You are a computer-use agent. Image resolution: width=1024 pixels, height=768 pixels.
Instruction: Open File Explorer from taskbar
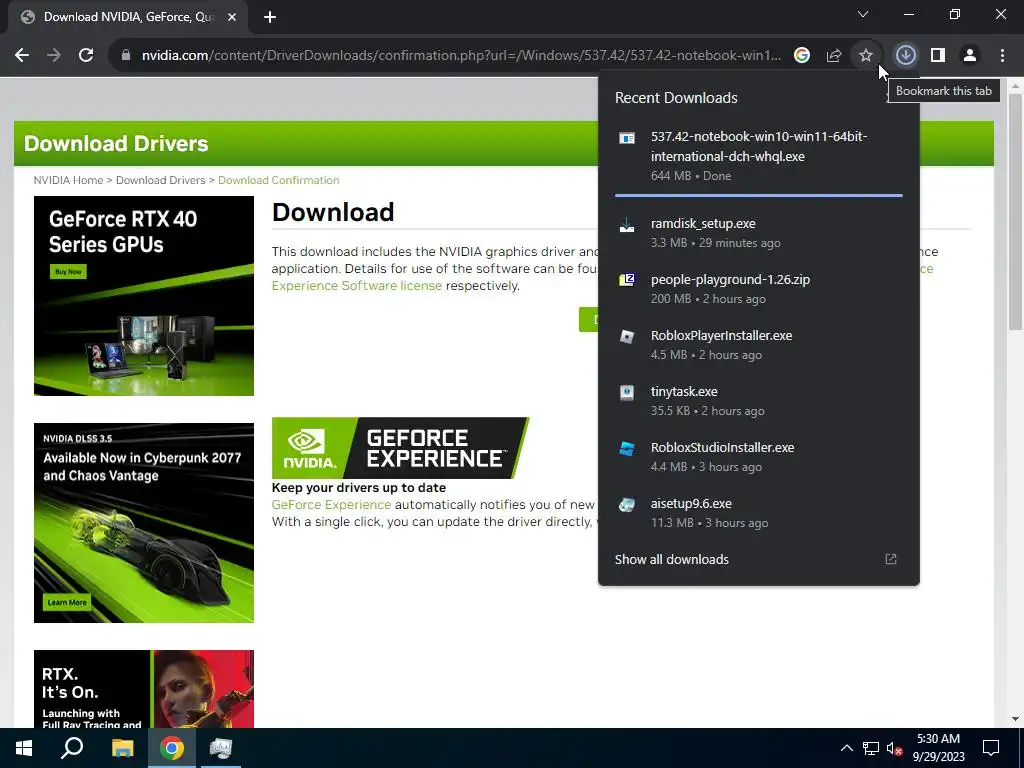(x=122, y=748)
